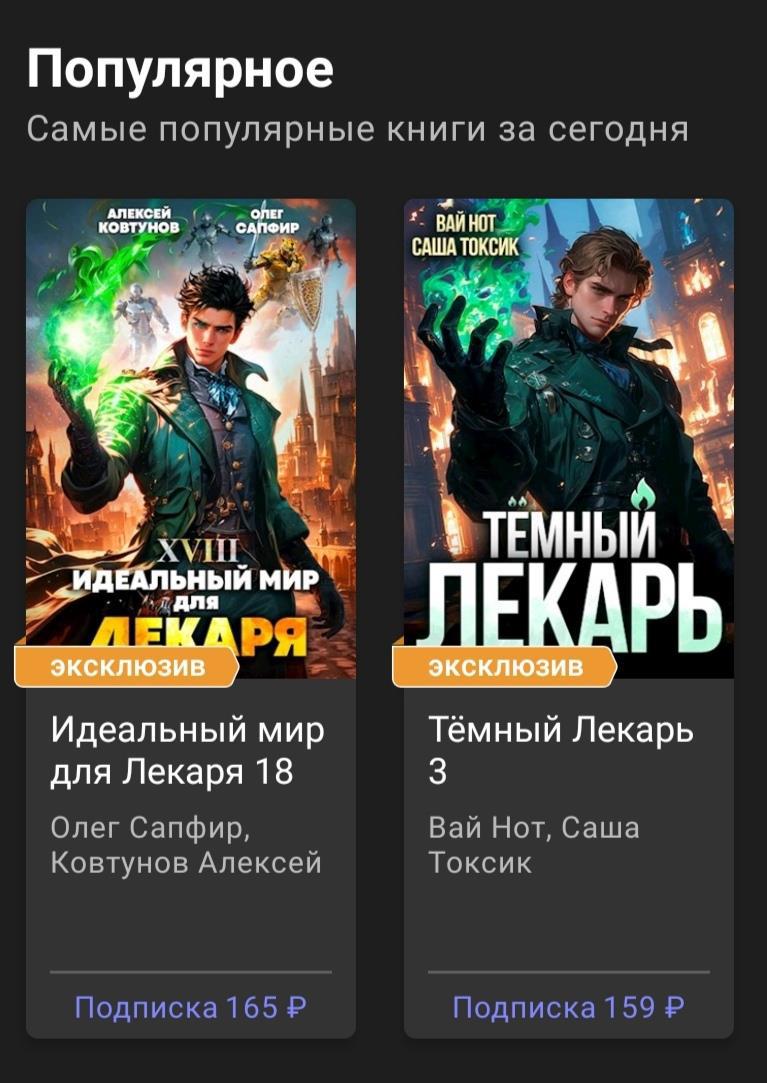
Task: Open authors Вай Нот, Саша Токсик
Action: pos(533,845)
